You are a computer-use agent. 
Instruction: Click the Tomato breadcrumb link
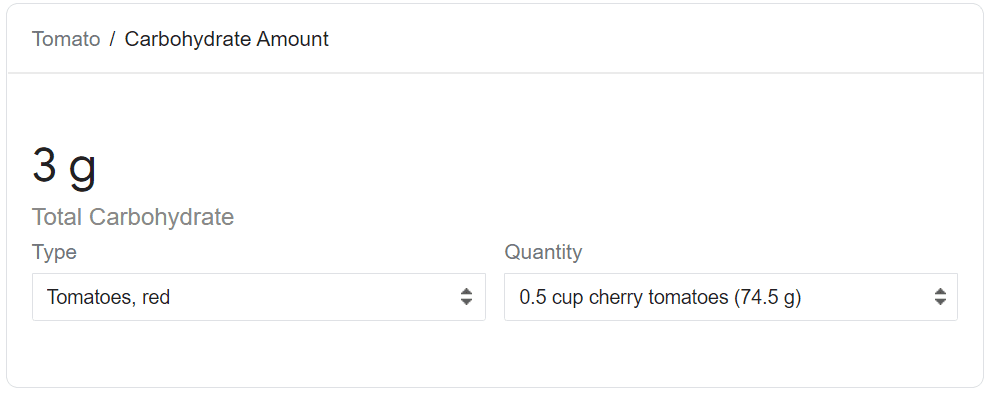pos(66,39)
